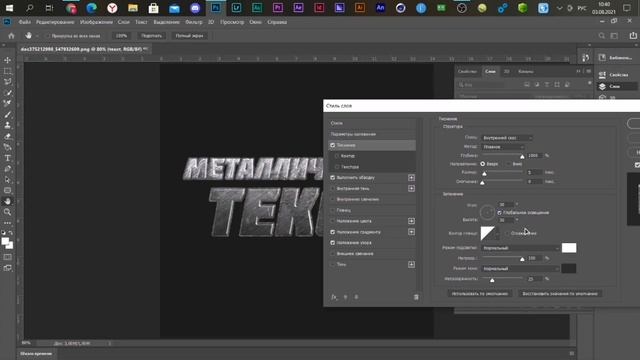
Task: Select the Path Selection arrow tool
Action: pyautogui.click(x=7, y=180)
